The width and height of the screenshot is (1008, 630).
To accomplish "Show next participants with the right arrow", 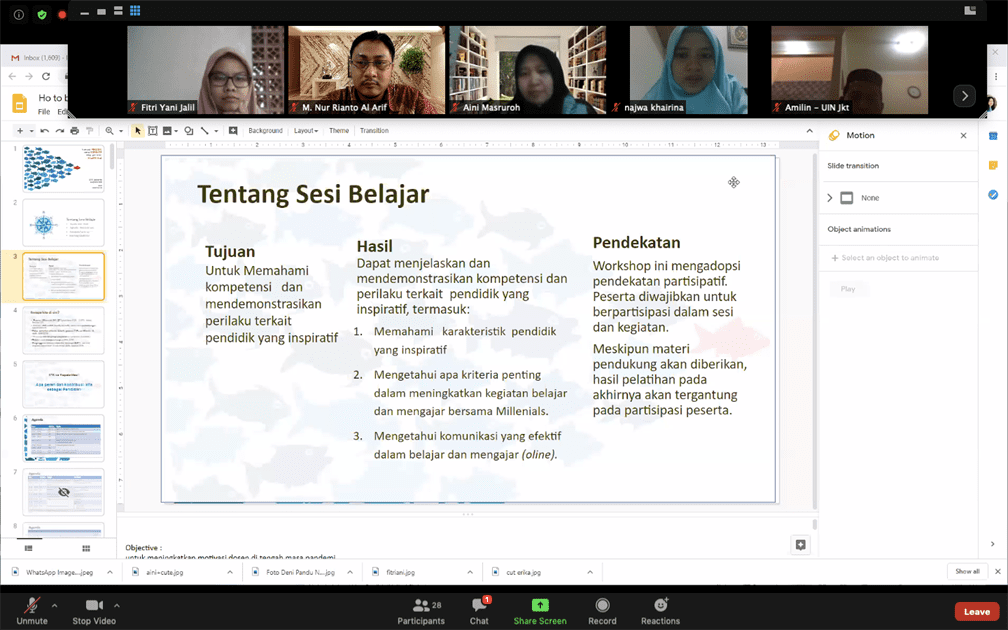I will [964, 96].
